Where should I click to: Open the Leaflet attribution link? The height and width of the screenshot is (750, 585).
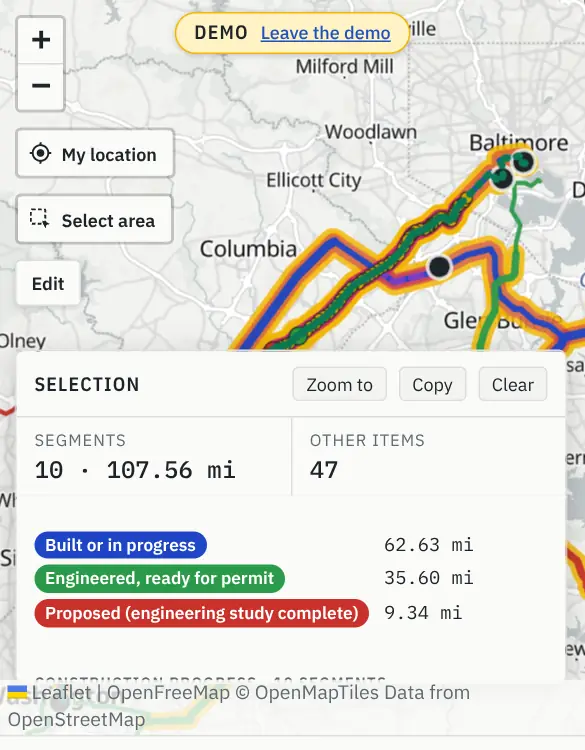[61, 693]
